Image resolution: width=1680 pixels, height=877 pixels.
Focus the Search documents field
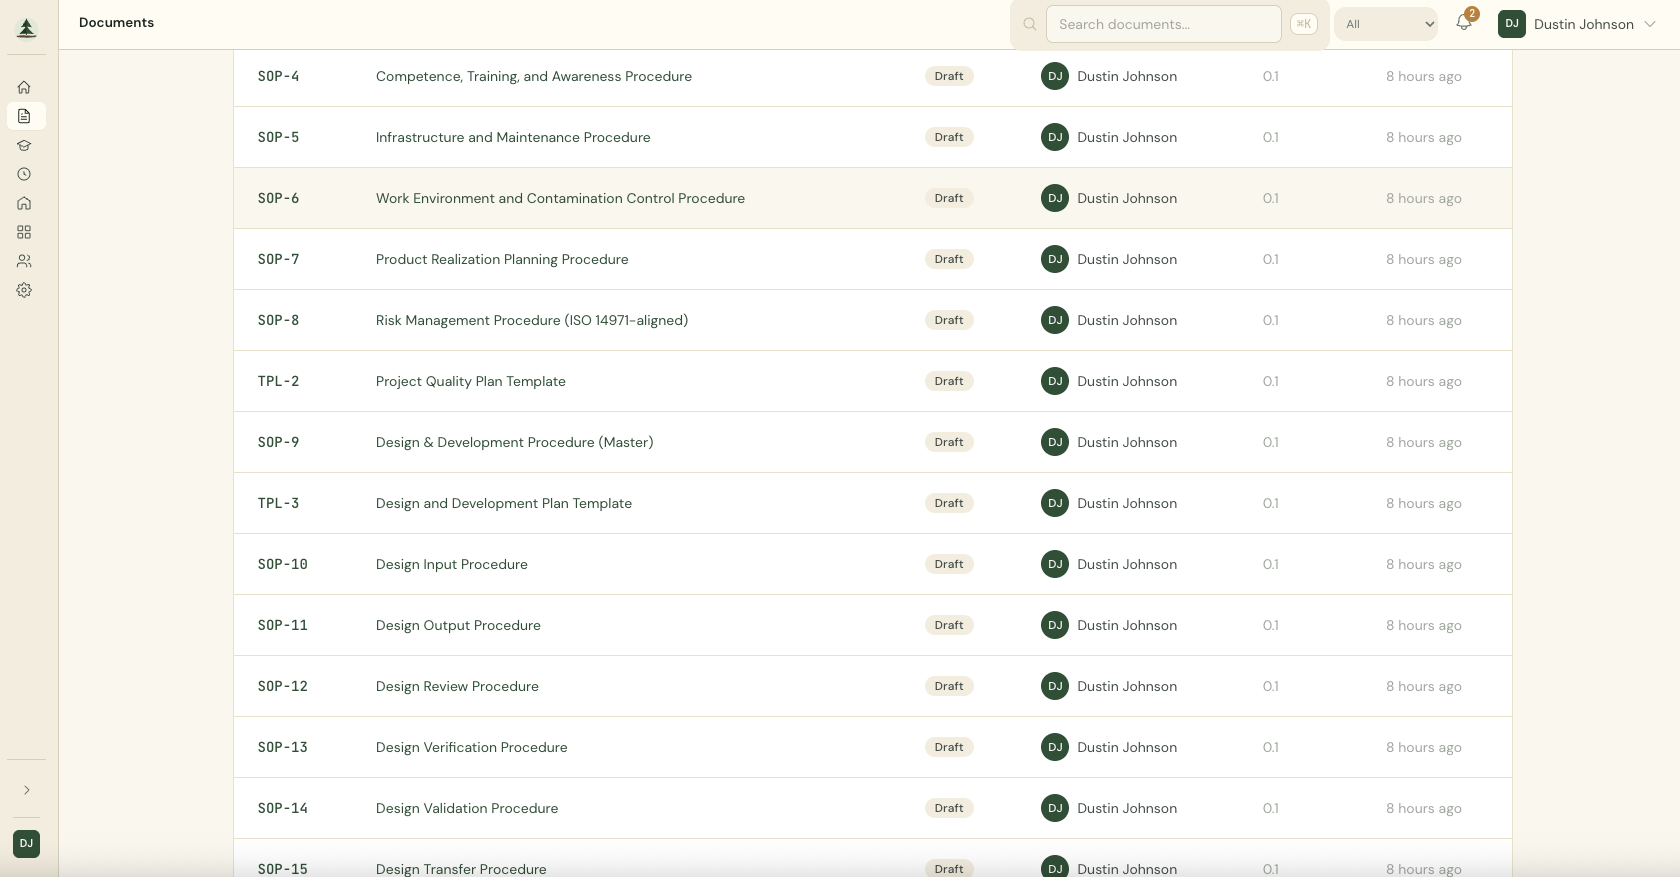1164,24
